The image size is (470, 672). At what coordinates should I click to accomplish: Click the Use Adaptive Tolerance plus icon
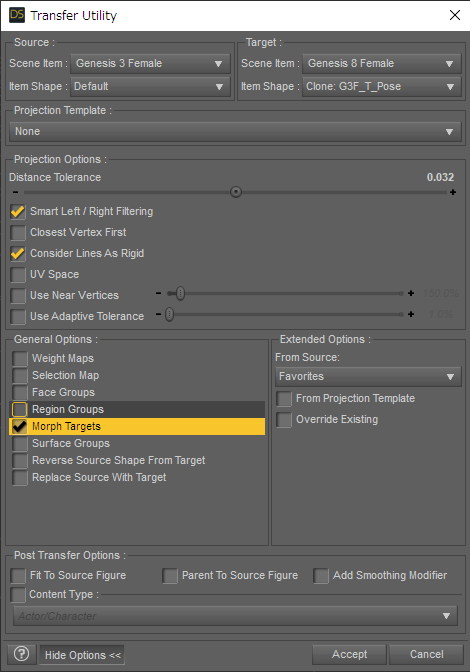point(411,314)
